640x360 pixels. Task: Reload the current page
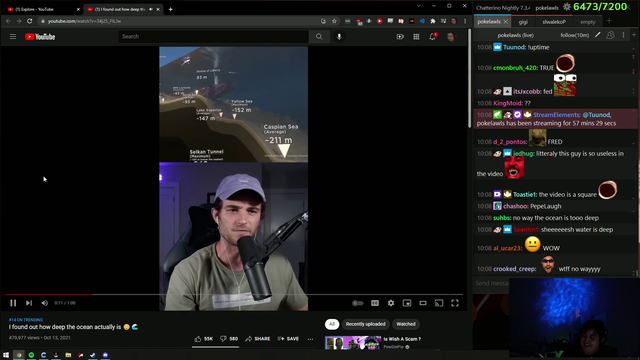(29, 21)
